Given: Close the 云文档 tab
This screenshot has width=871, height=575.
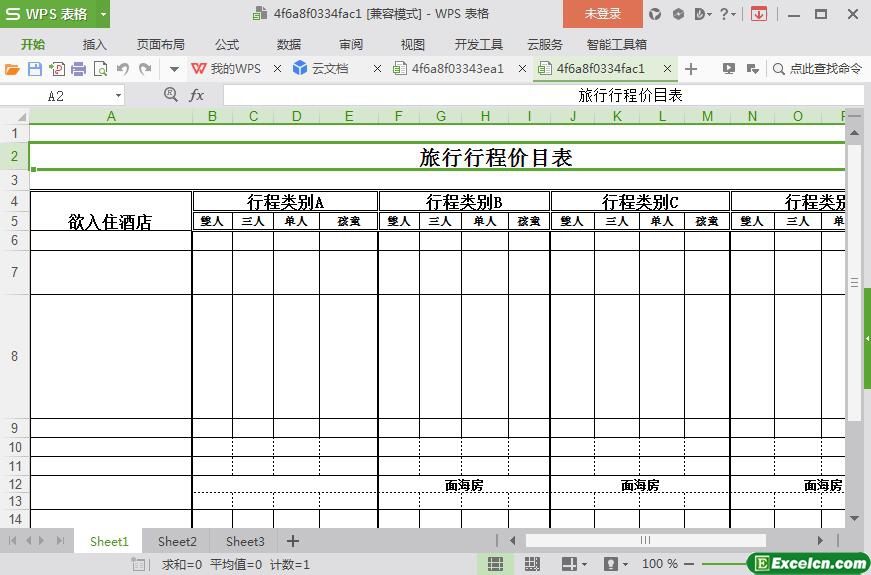Looking at the screenshot, I should (x=377, y=69).
